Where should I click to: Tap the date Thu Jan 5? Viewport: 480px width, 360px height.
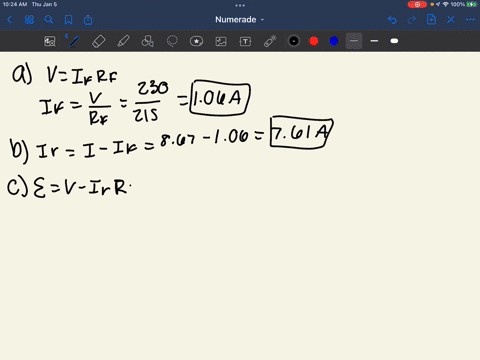[x=44, y=4]
